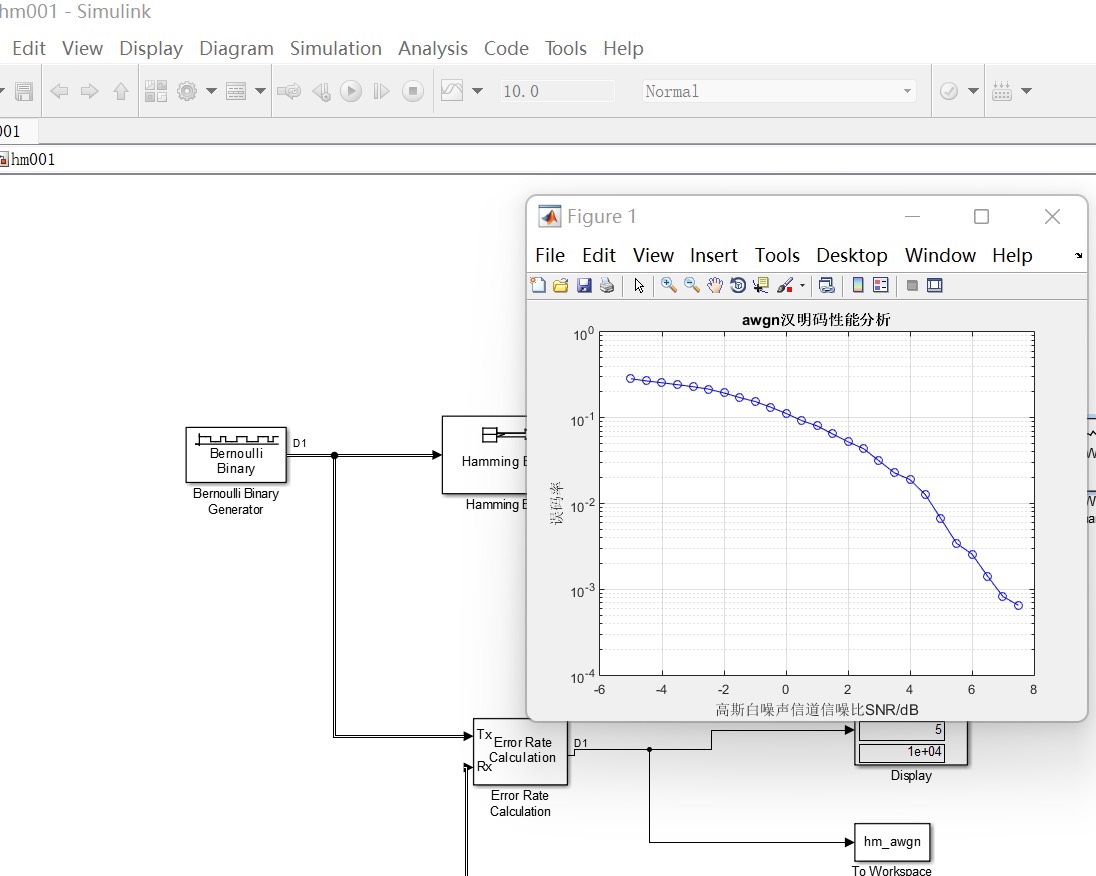Click Print Figure icon in Figure 1

click(607, 285)
